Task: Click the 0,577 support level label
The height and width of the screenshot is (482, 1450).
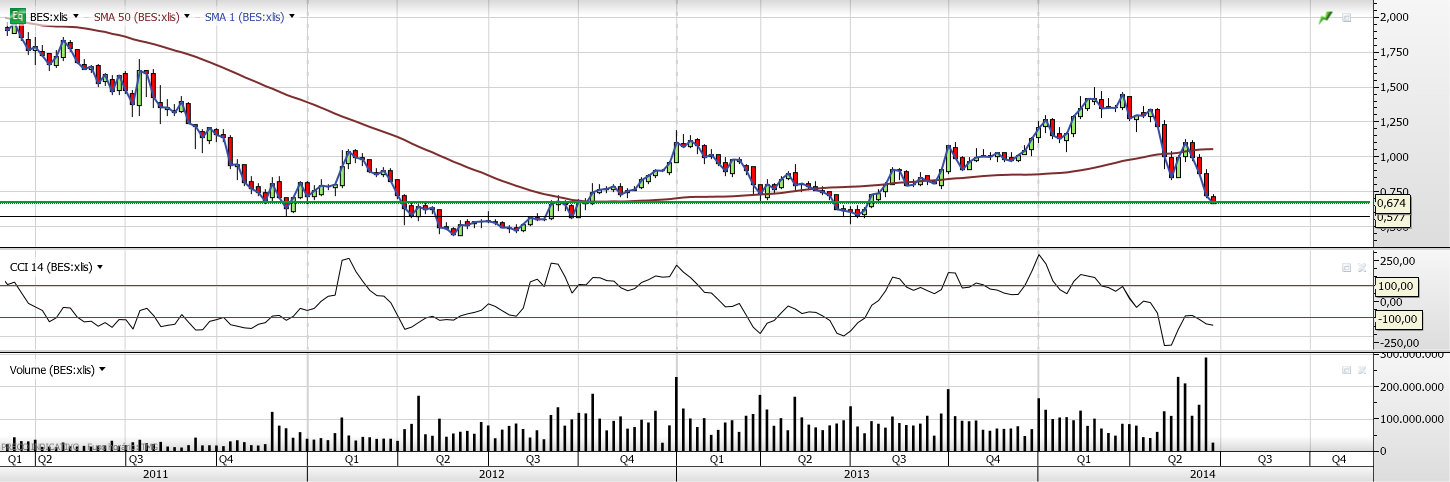Action: (x=1392, y=217)
